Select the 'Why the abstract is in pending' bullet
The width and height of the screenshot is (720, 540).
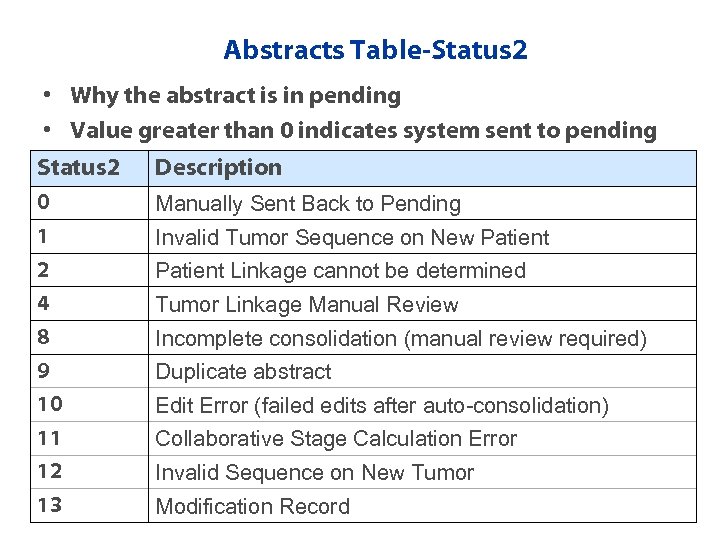[x=236, y=96]
